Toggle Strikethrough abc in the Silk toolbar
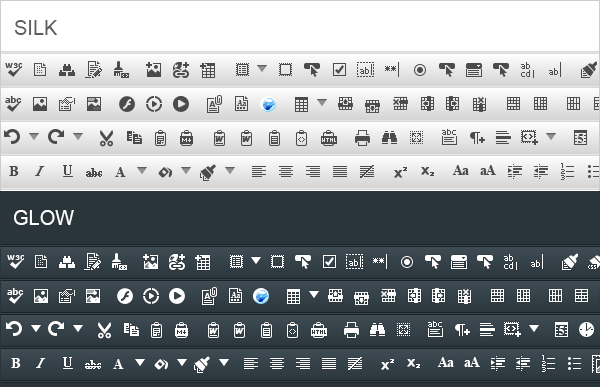600x387 pixels. (x=94, y=173)
